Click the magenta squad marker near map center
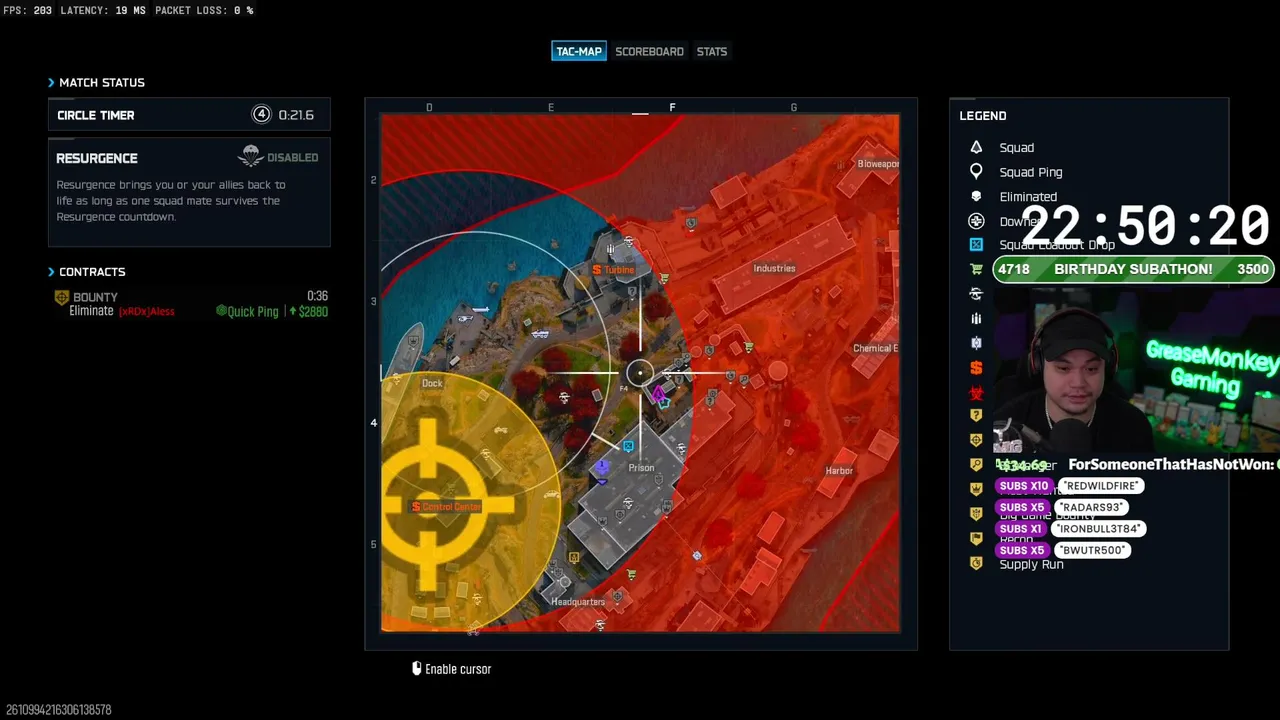The image size is (1280, 720). tap(658, 396)
